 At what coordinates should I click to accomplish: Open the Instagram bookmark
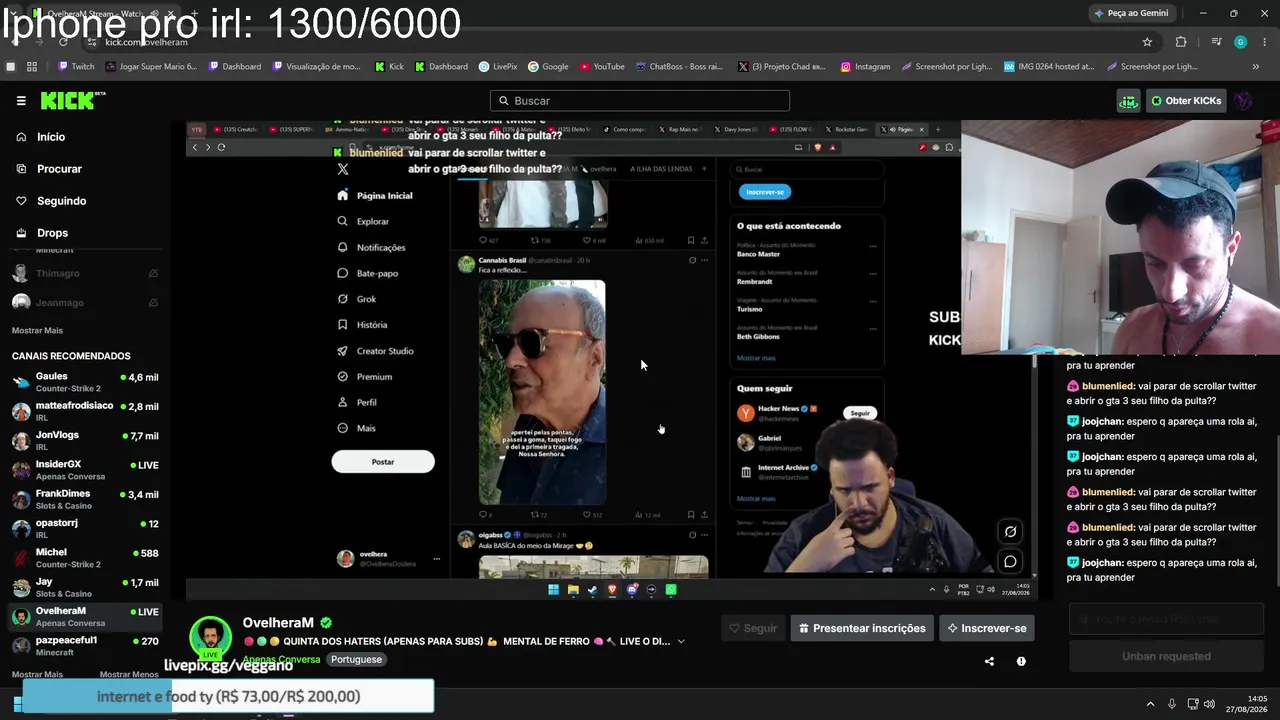click(866, 67)
